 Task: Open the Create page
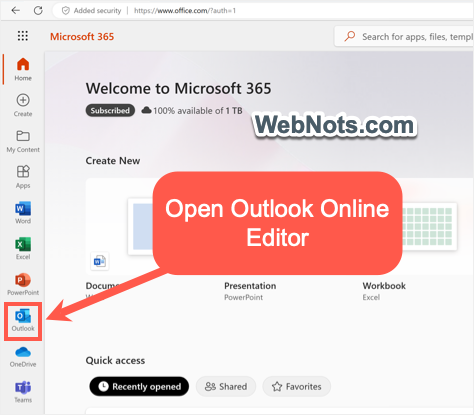[23, 105]
